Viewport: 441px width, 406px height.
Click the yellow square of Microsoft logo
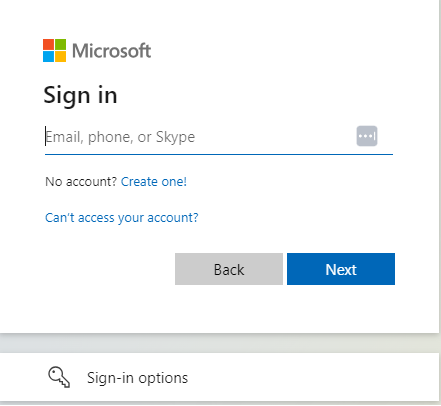pyautogui.click(x=60, y=56)
